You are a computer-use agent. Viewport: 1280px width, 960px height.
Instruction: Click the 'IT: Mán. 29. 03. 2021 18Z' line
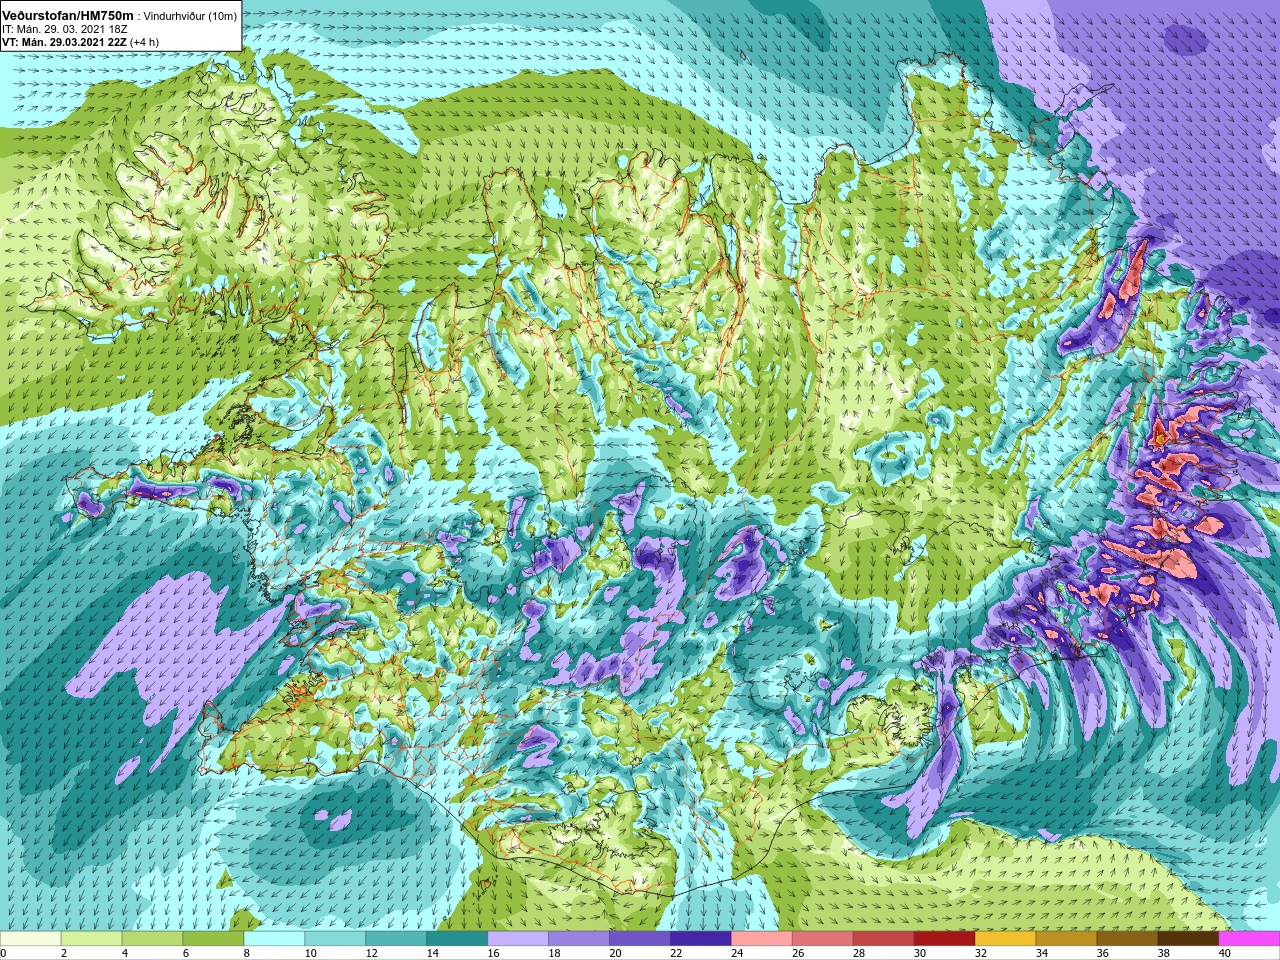pyautogui.click(x=65, y=30)
